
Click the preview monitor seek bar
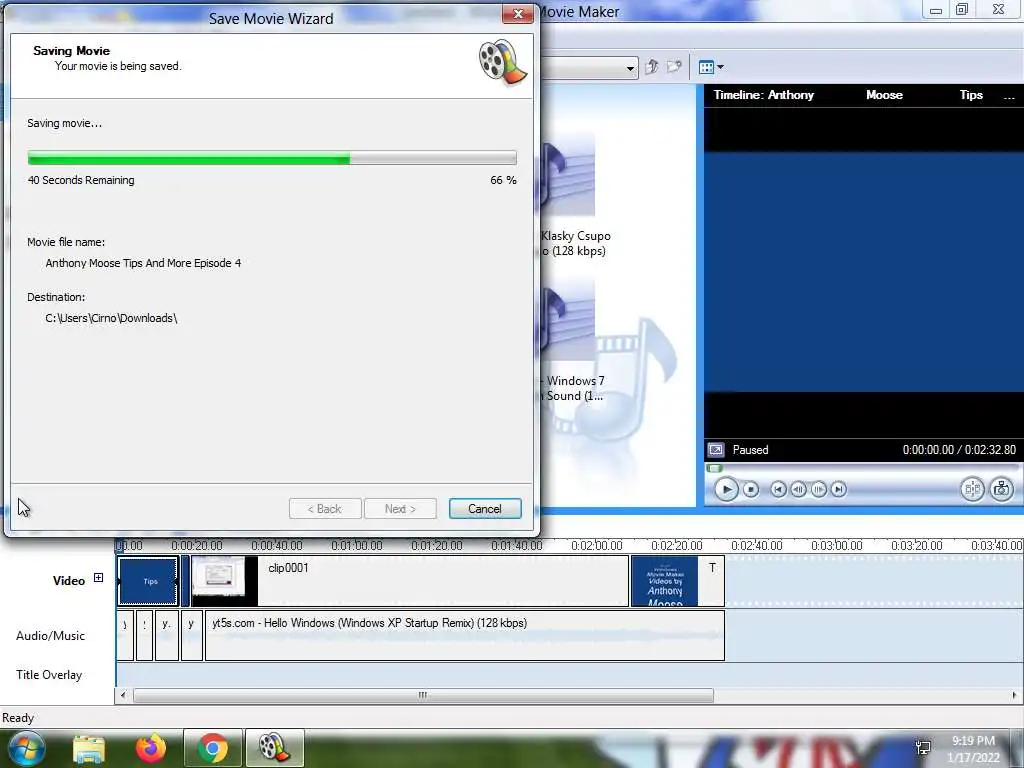(863, 468)
